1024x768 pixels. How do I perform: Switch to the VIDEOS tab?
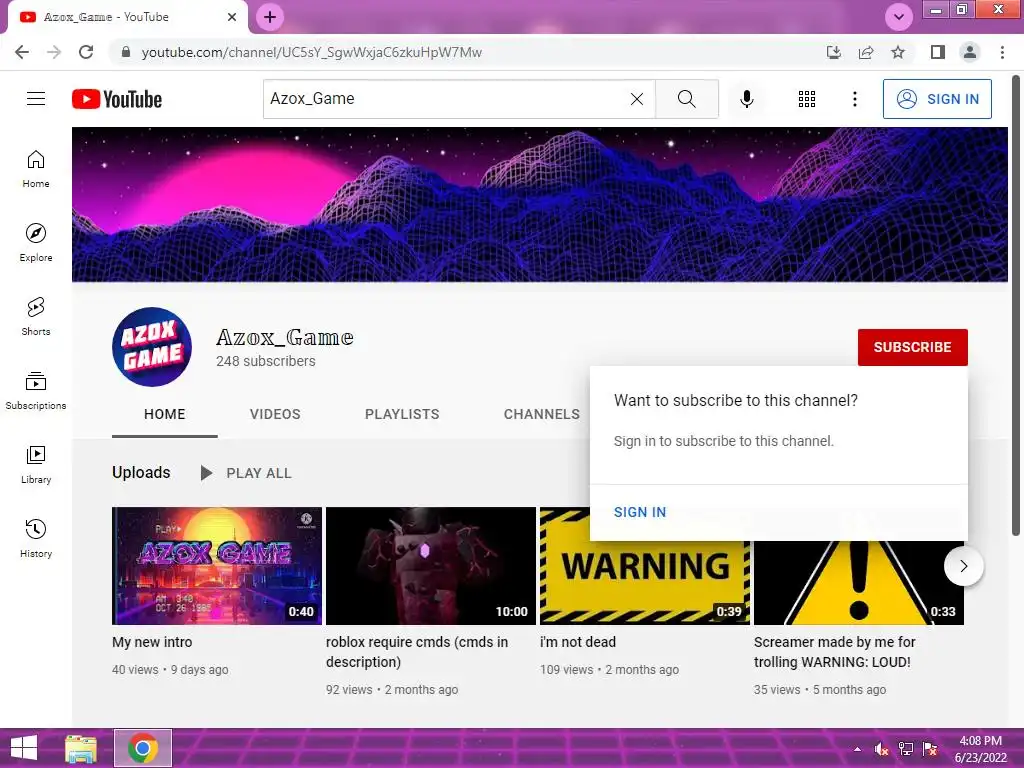[275, 414]
